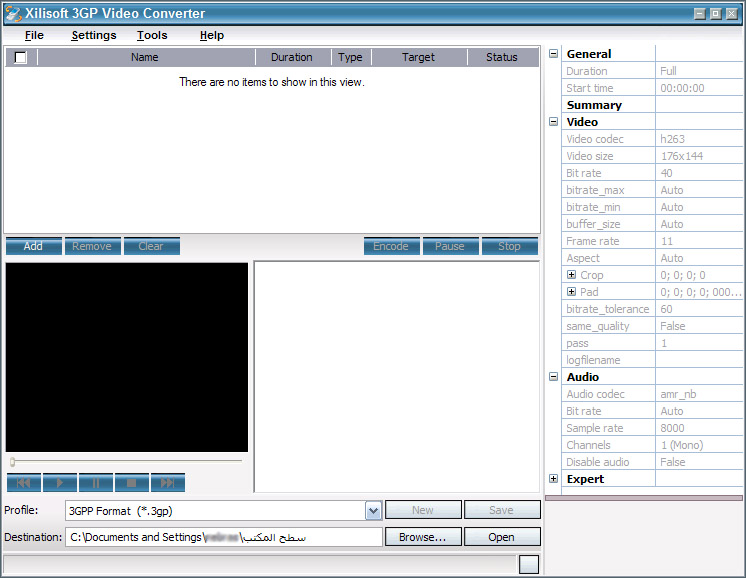Select the Start time 00:00:00 value
The height and width of the screenshot is (578, 746).
699,88
